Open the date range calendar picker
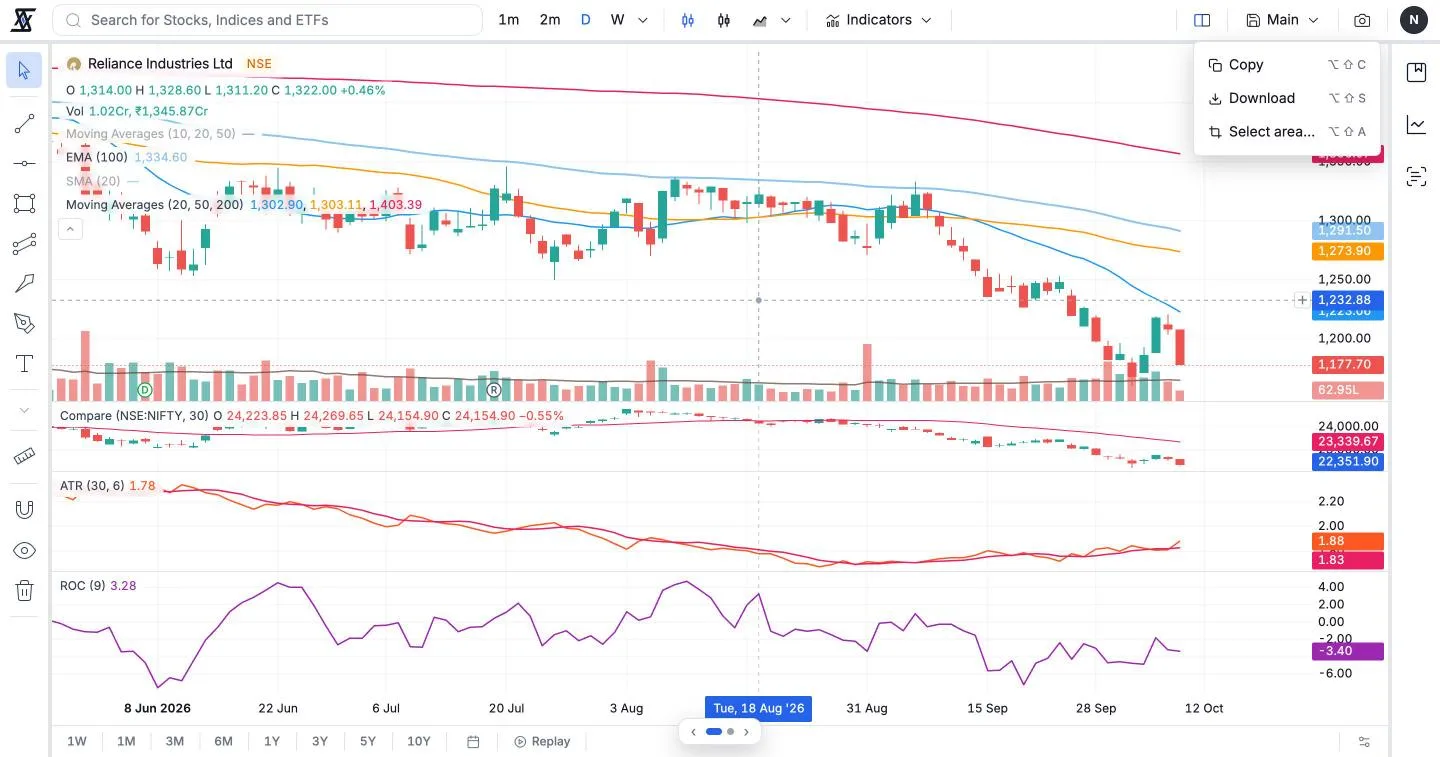 point(474,741)
